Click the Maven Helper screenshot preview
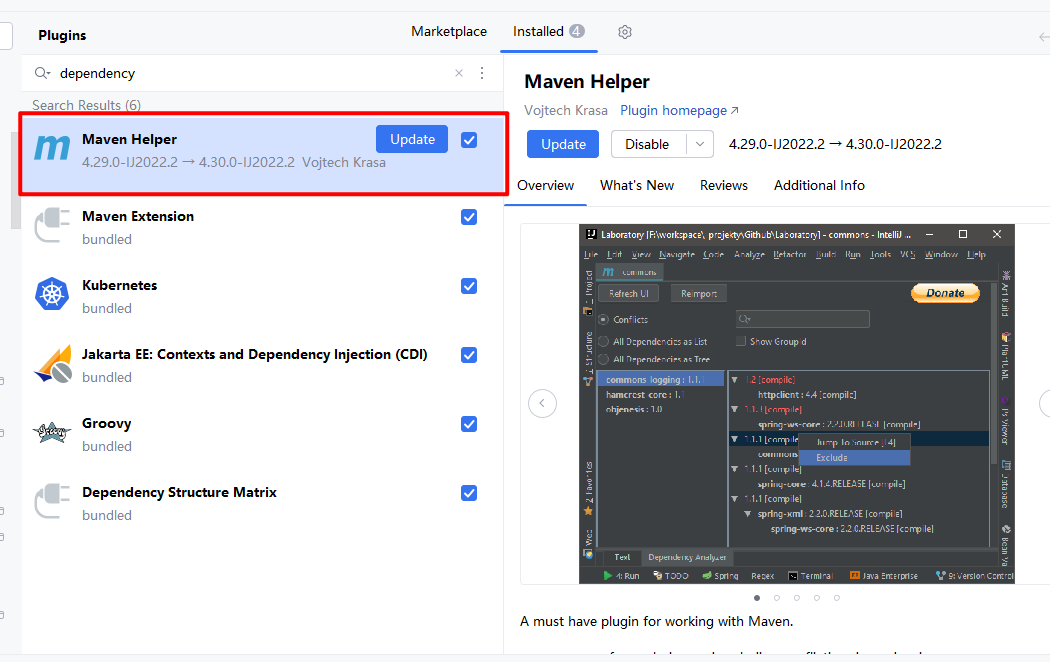Image resolution: width=1050 pixels, height=662 pixels. [797, 404]
